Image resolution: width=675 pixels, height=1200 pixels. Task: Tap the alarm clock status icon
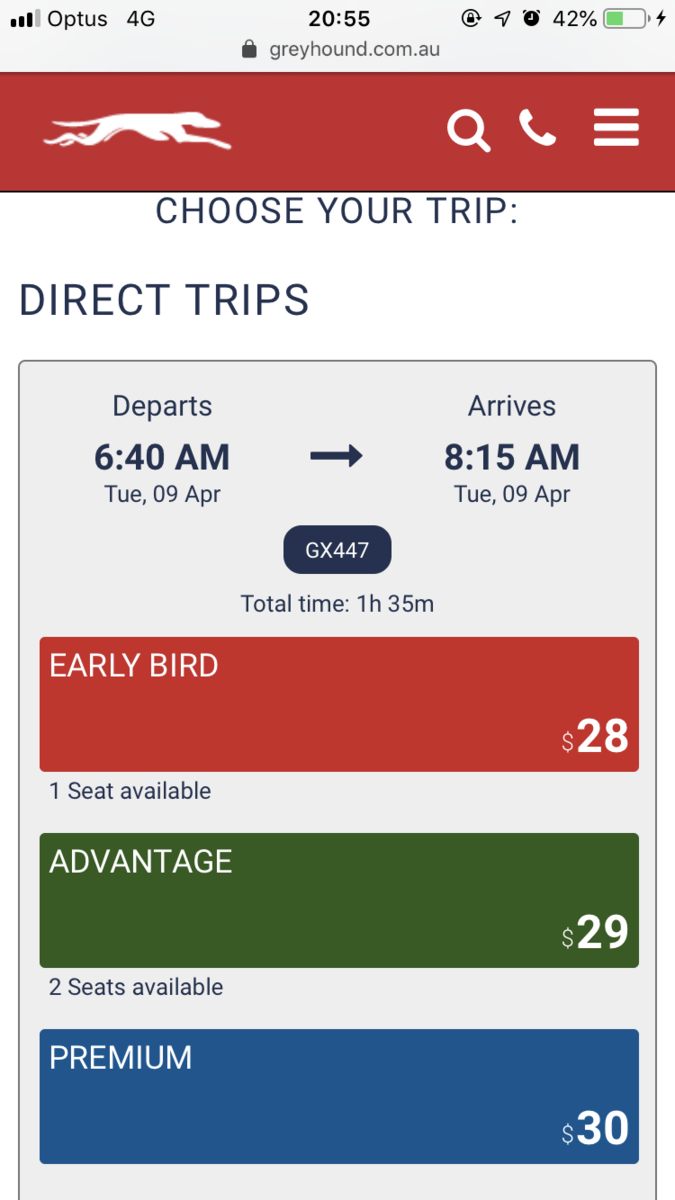[532, 18]
